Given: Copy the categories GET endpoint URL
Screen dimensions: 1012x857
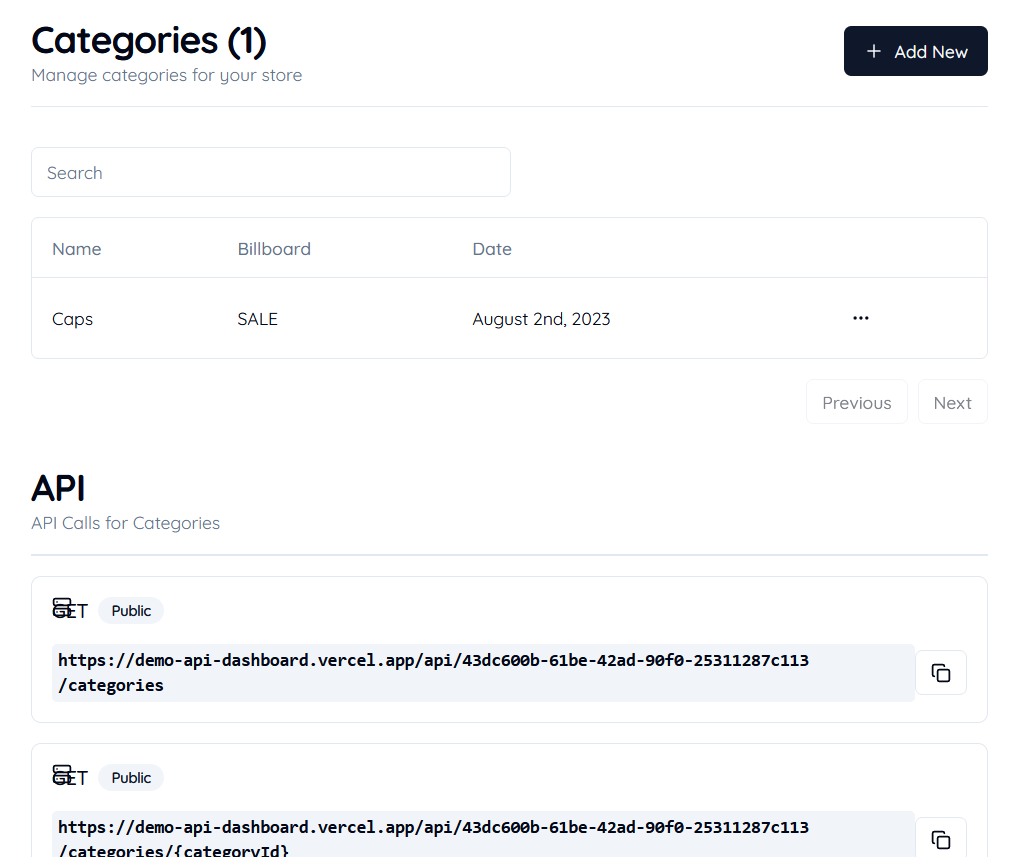Looking at the screenshot, I should click(x=940, y=672).
